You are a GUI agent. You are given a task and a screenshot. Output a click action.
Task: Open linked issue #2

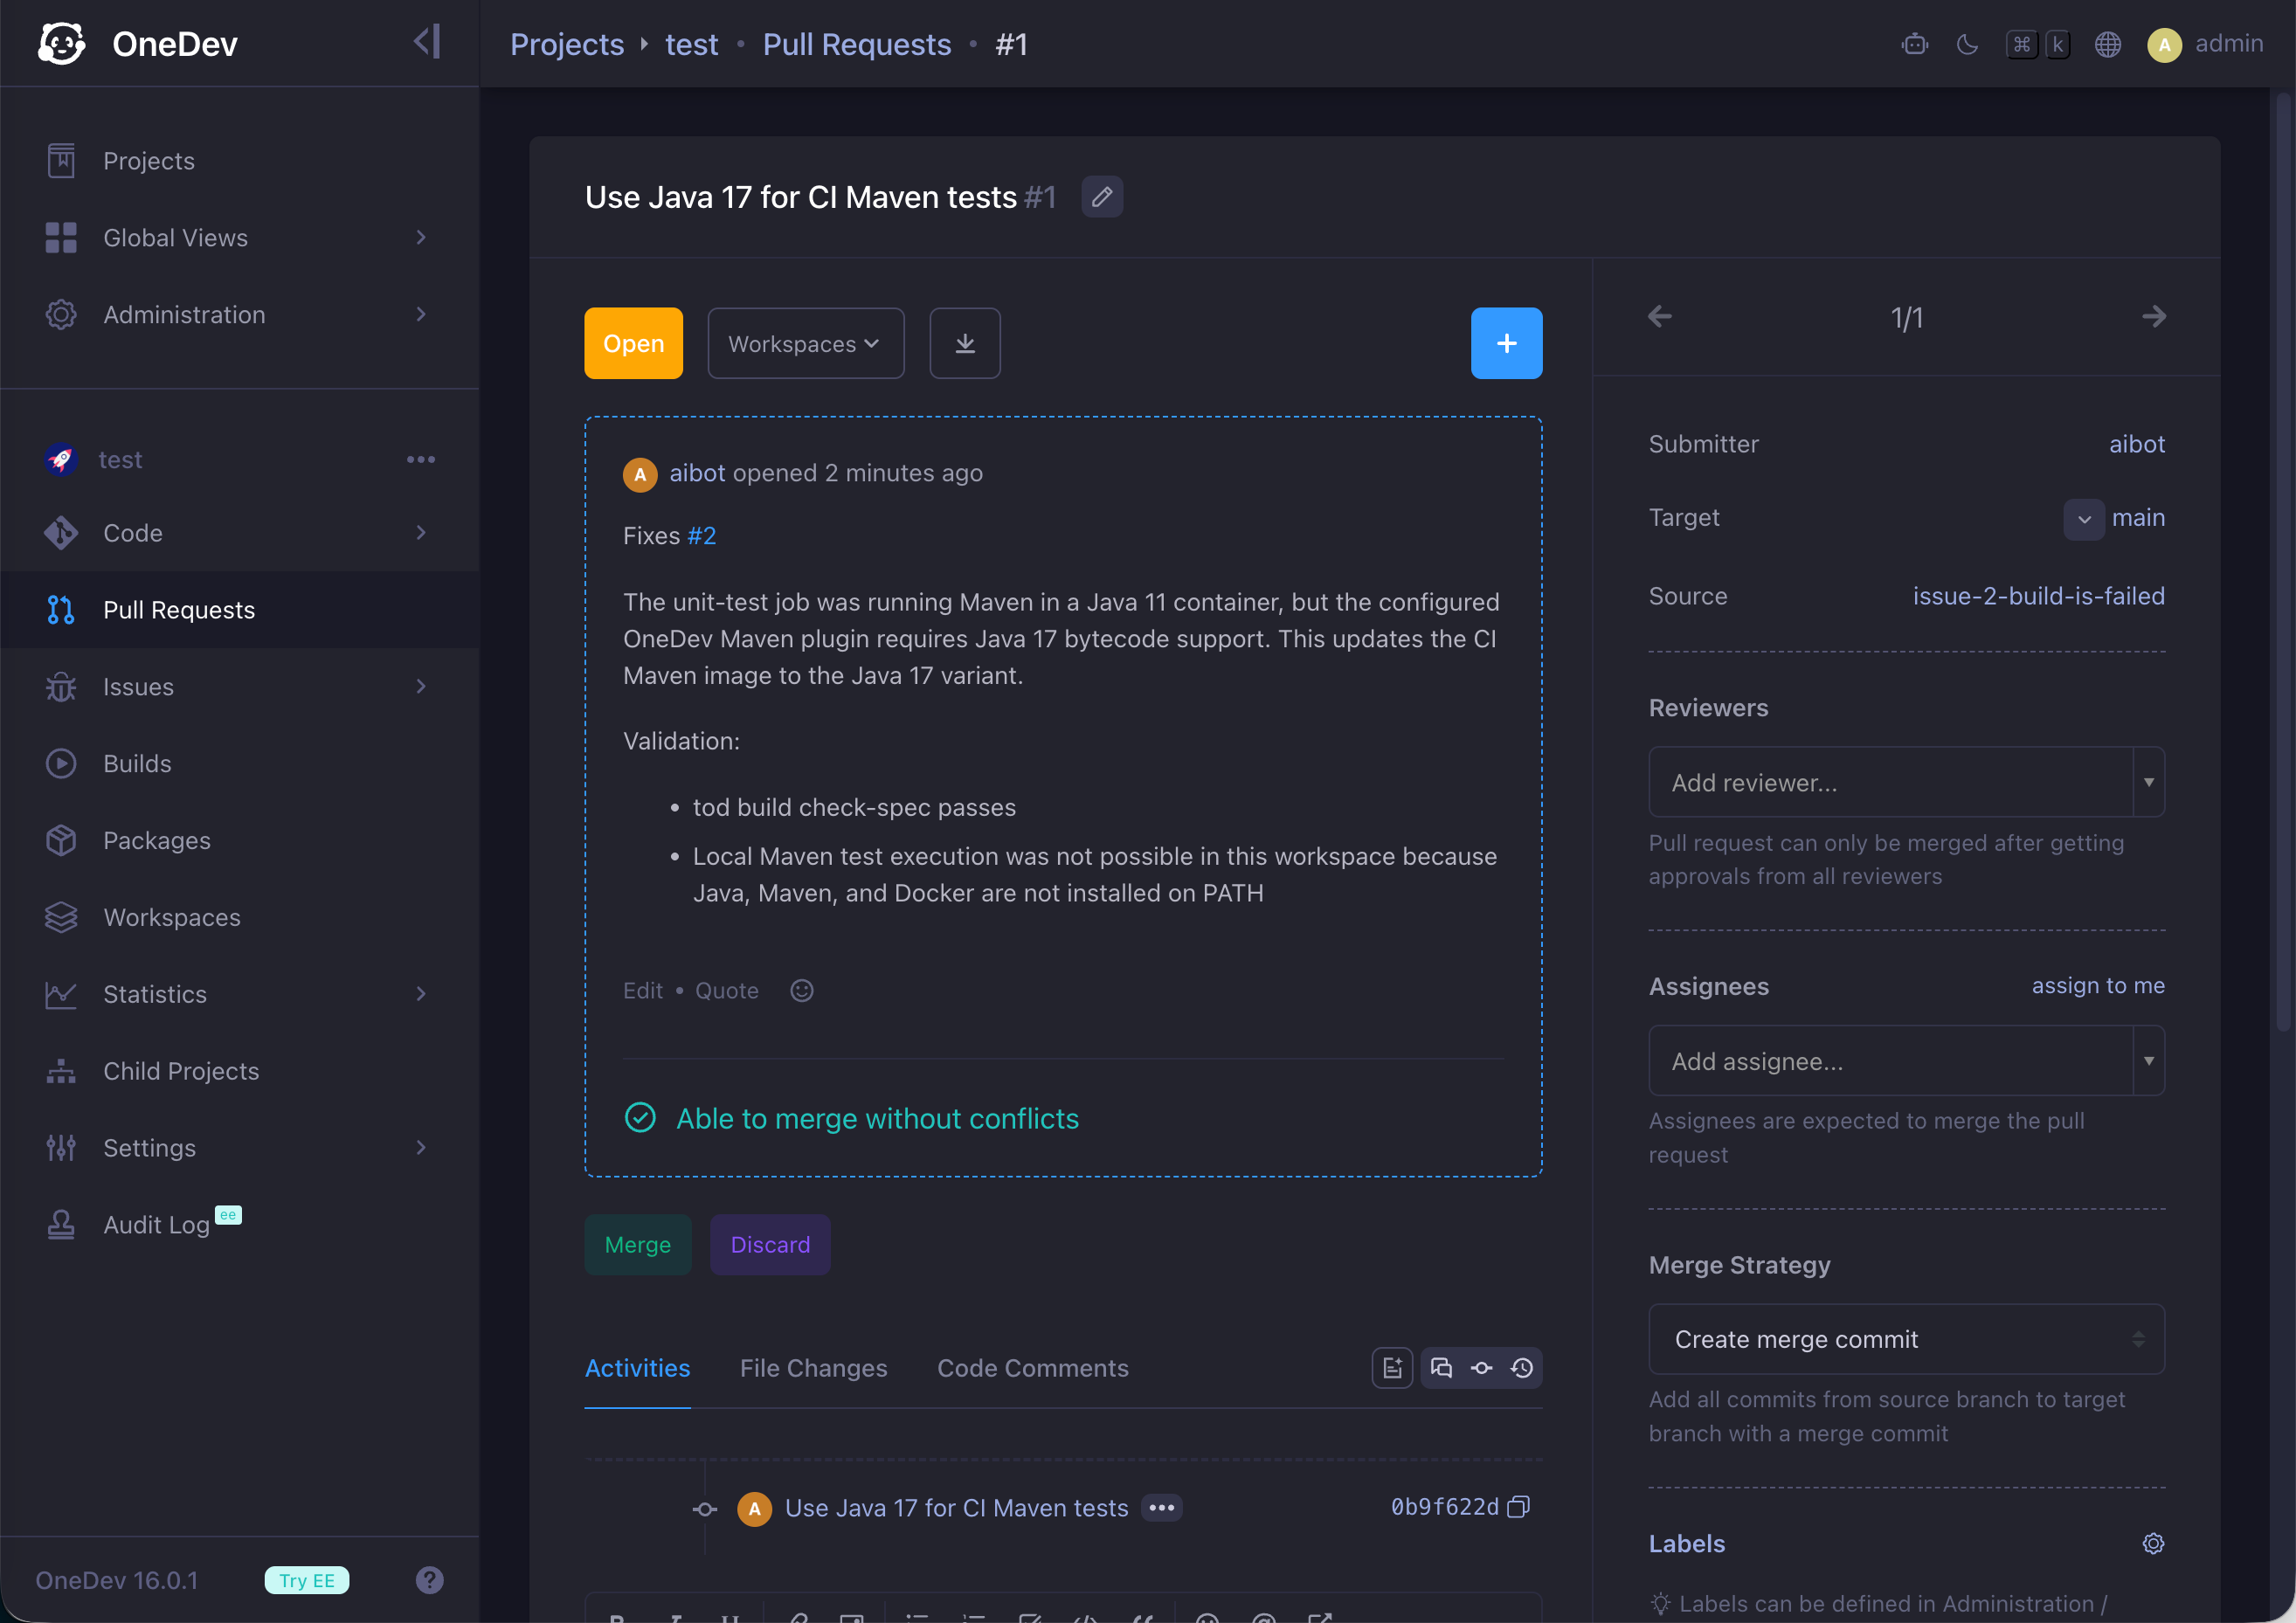coord(702,536)
